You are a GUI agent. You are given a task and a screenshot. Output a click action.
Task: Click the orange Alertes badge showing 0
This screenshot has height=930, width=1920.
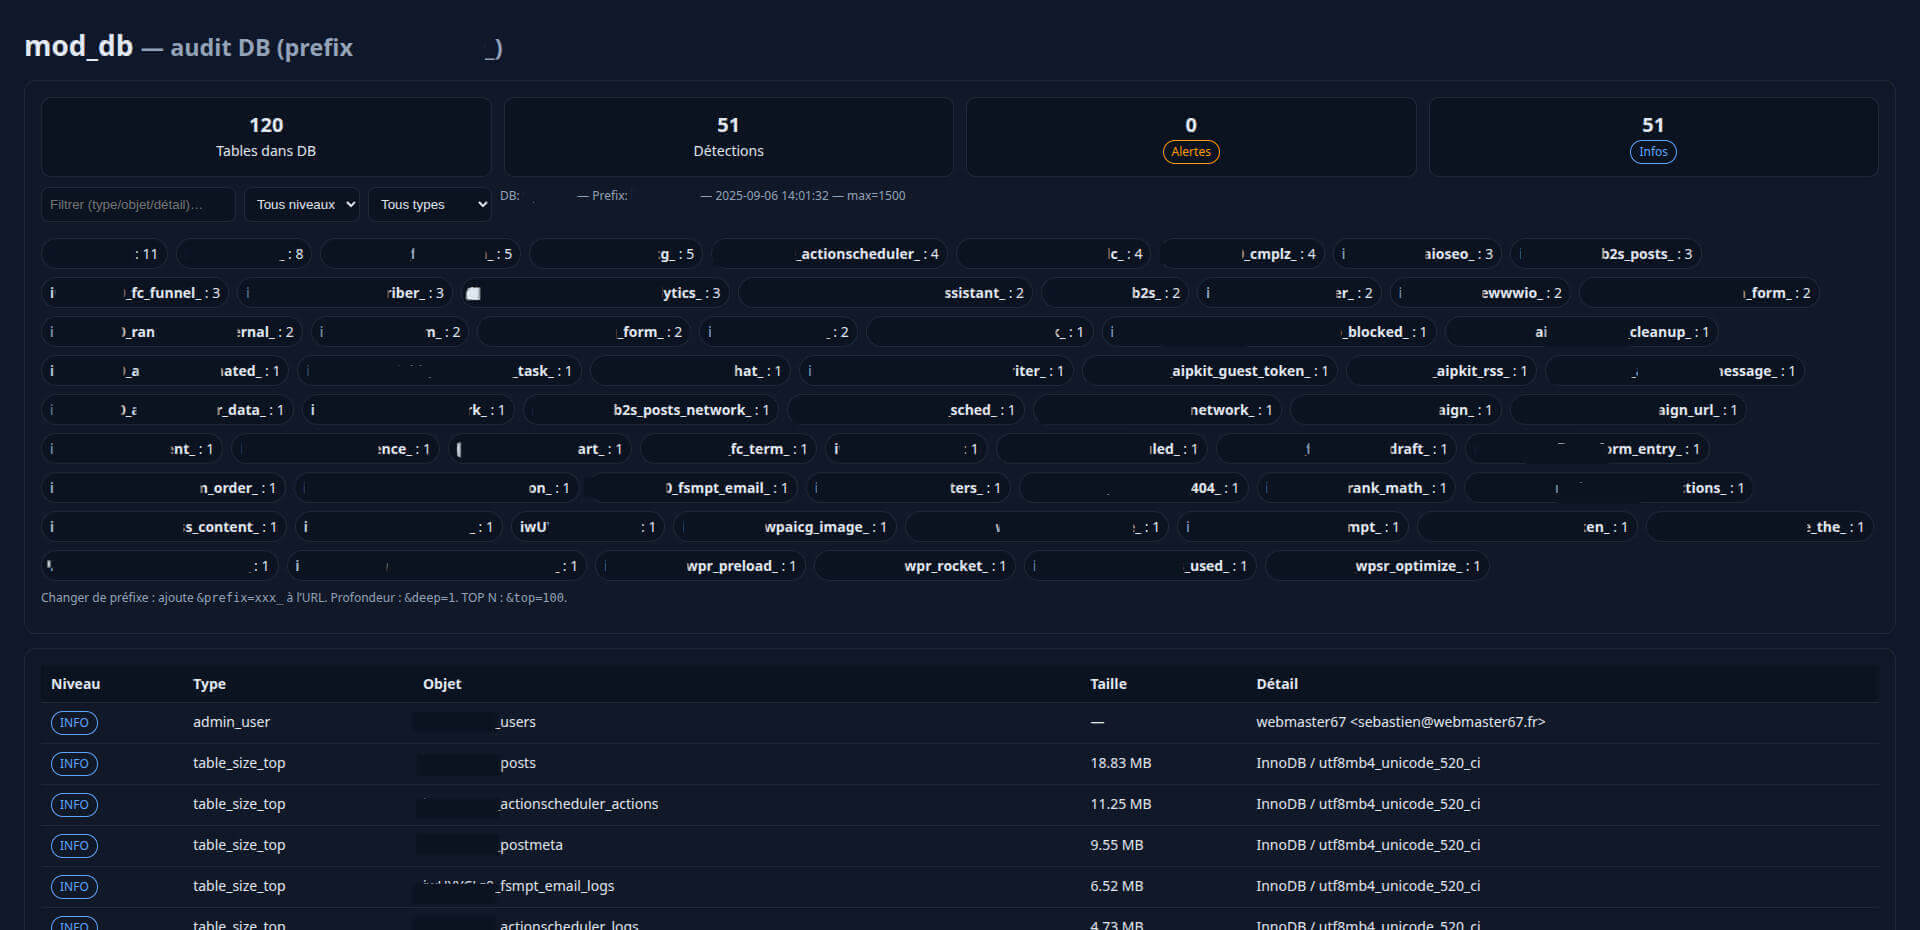[x=1190, y=152]
